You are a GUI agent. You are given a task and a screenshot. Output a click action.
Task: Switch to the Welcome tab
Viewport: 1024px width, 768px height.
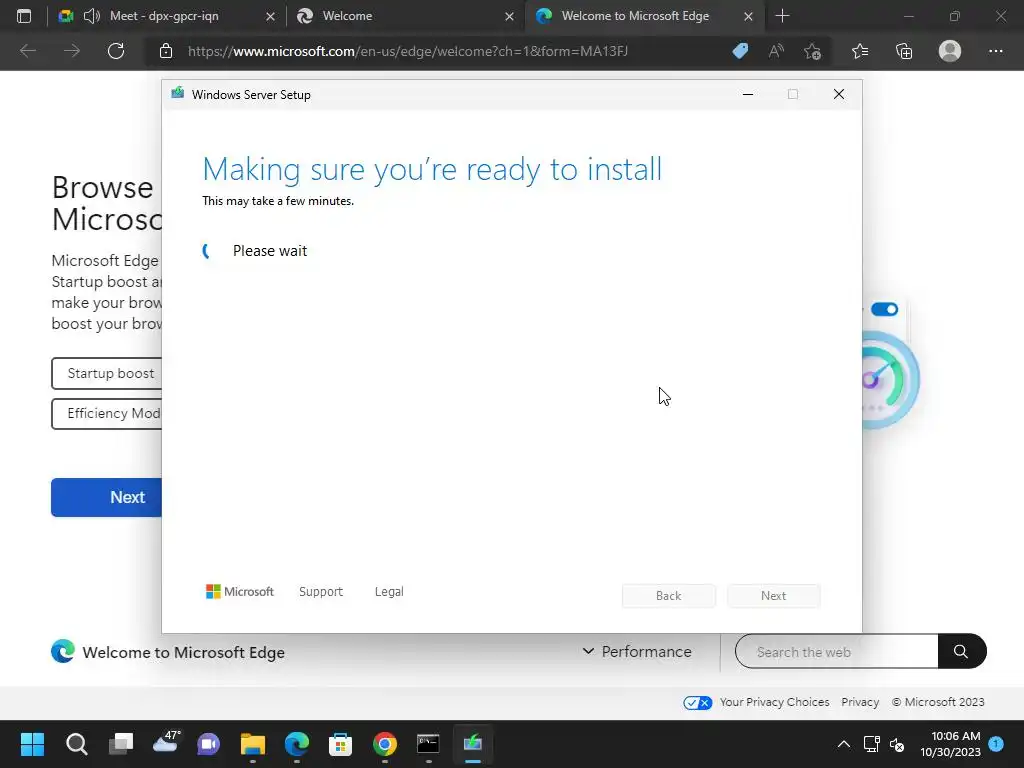click(x=347, y=16)
